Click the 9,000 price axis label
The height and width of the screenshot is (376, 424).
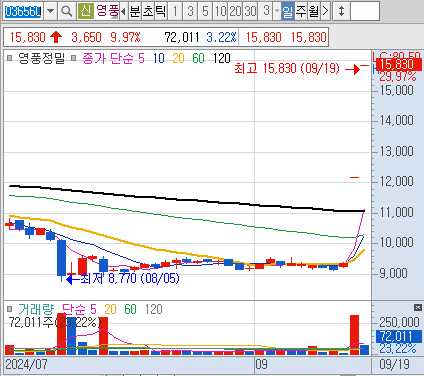394,273
